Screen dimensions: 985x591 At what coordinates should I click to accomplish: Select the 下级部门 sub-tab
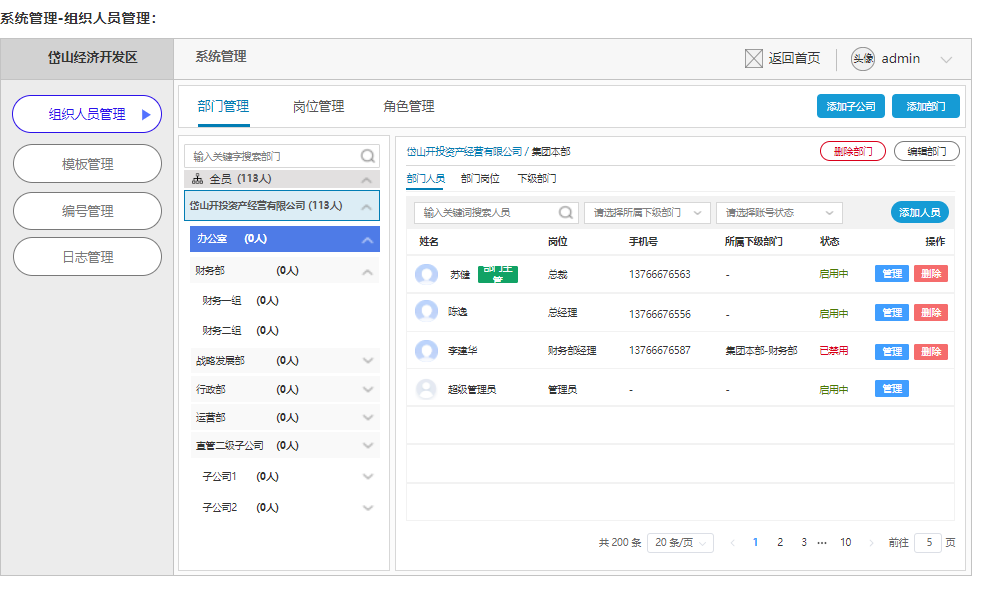pyautogui.click(x=536, y=178)
